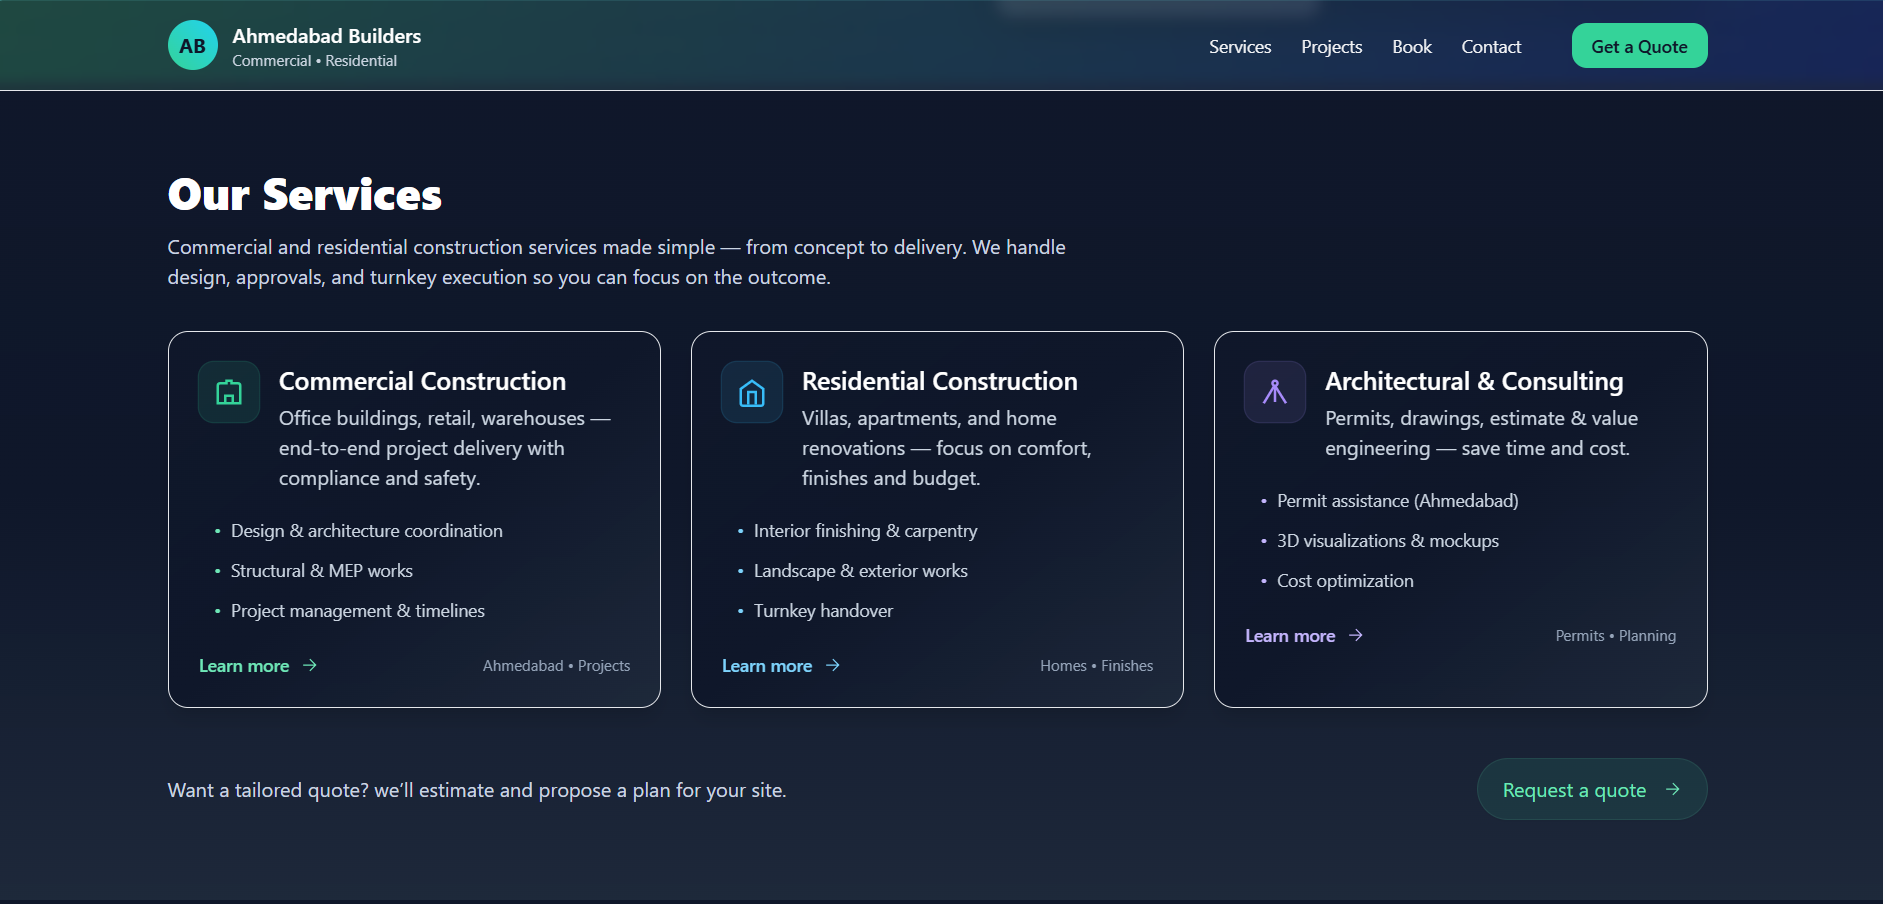Click Learn more under Commercial Construction

point(243,665)
